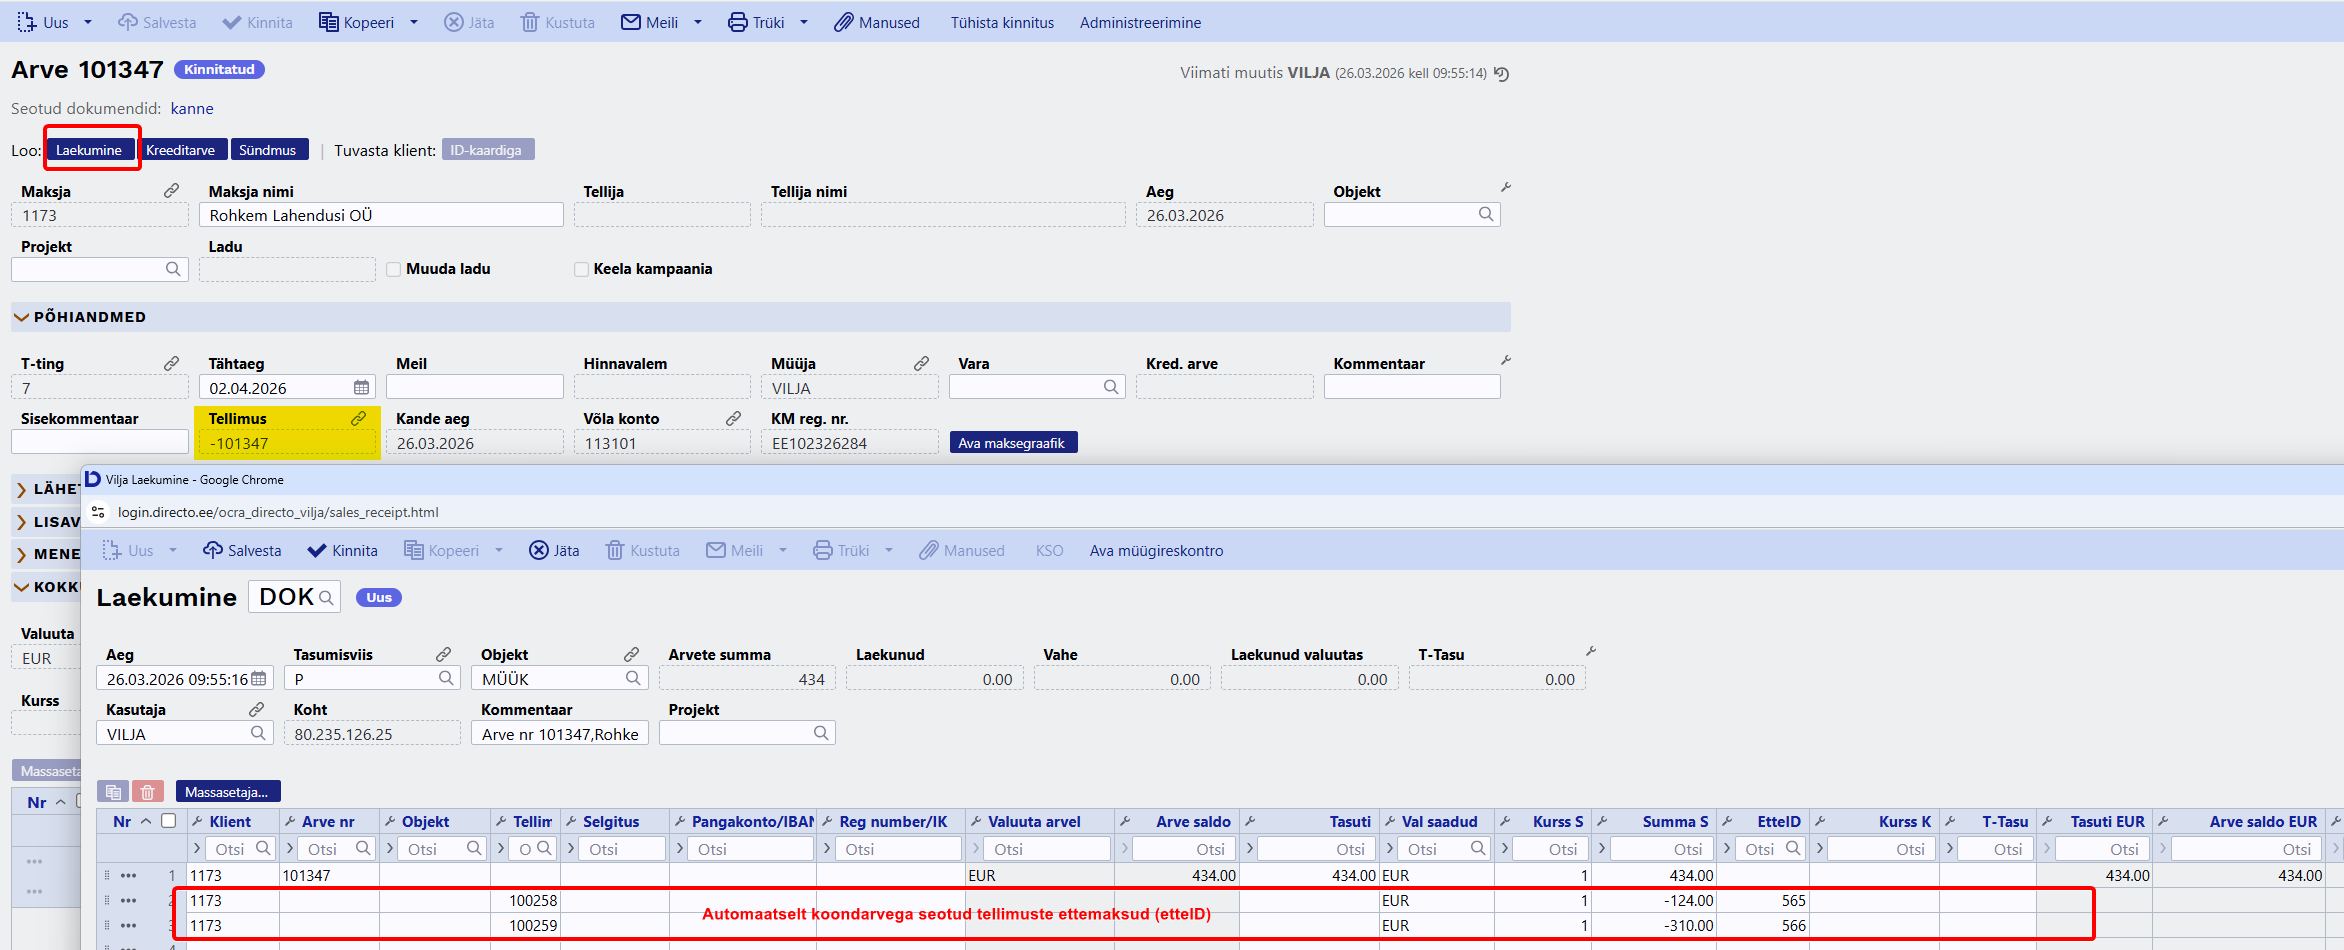Click the copy rows icon beside Massasetaja
2344x950 pixels.
[x=114, y=792]
